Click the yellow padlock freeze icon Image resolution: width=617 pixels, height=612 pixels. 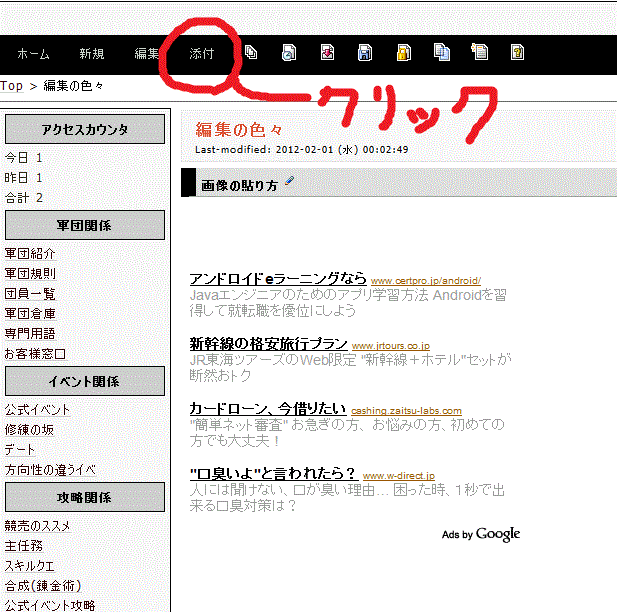pyautogui.click(x=403, y=53)
